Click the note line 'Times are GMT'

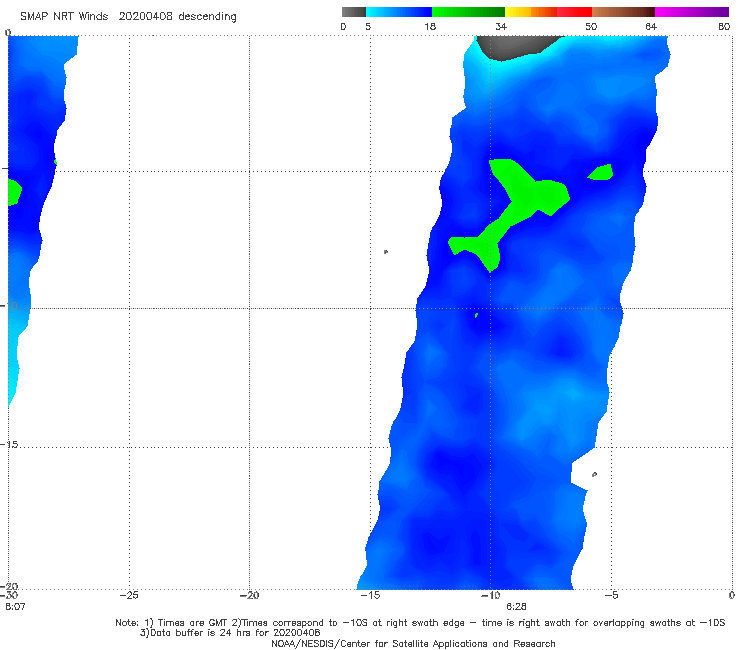[194, 623]
